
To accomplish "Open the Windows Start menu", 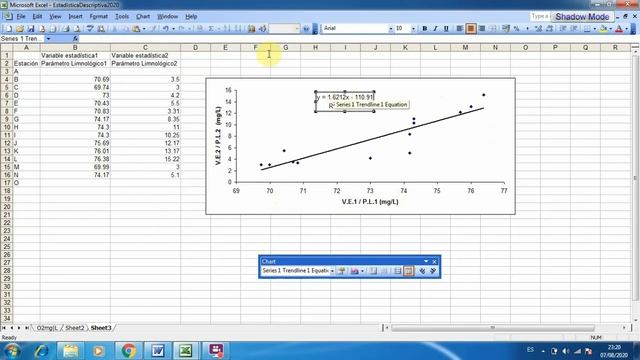I will pyautogui.click(x=11, y=351).
